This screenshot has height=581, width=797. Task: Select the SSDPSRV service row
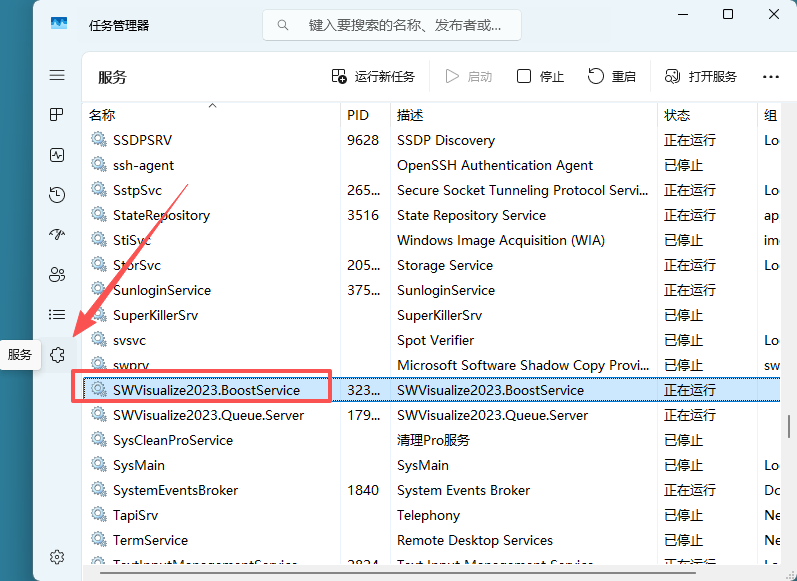coord(431,140)
